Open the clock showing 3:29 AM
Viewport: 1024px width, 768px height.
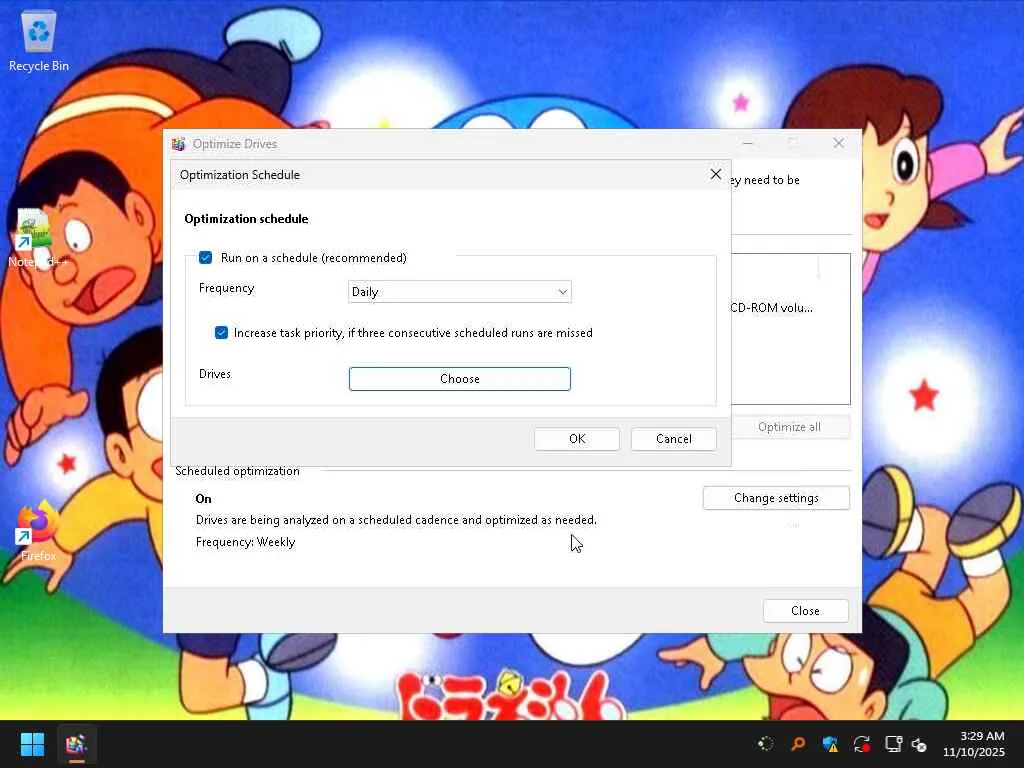[x=973, y=744]
